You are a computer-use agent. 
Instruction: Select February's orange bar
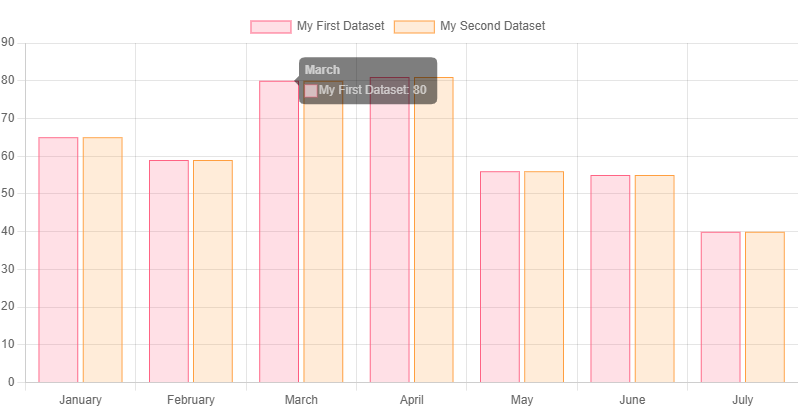(x=213, y=271)
